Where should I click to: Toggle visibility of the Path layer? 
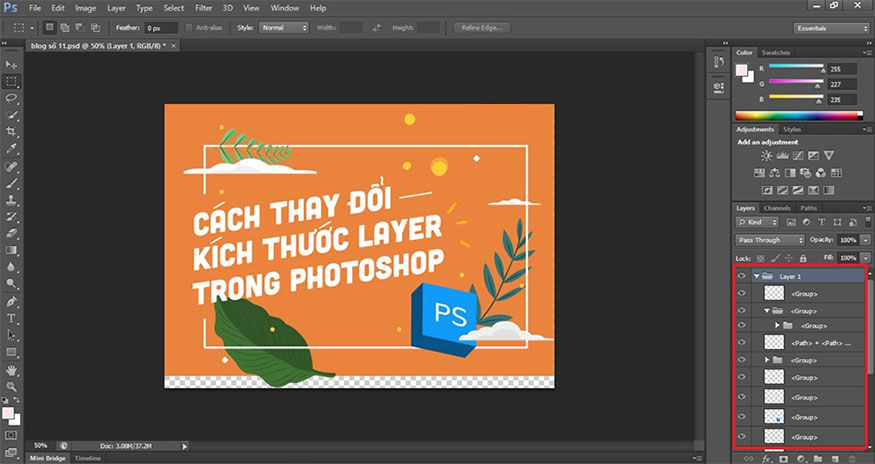pyautogui.click(x=741, y=342)
